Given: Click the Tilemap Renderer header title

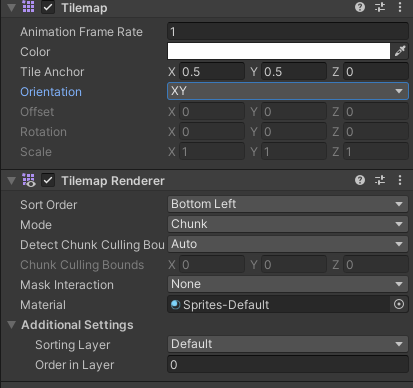Looking at the screenshot, I should coord(113,181).
